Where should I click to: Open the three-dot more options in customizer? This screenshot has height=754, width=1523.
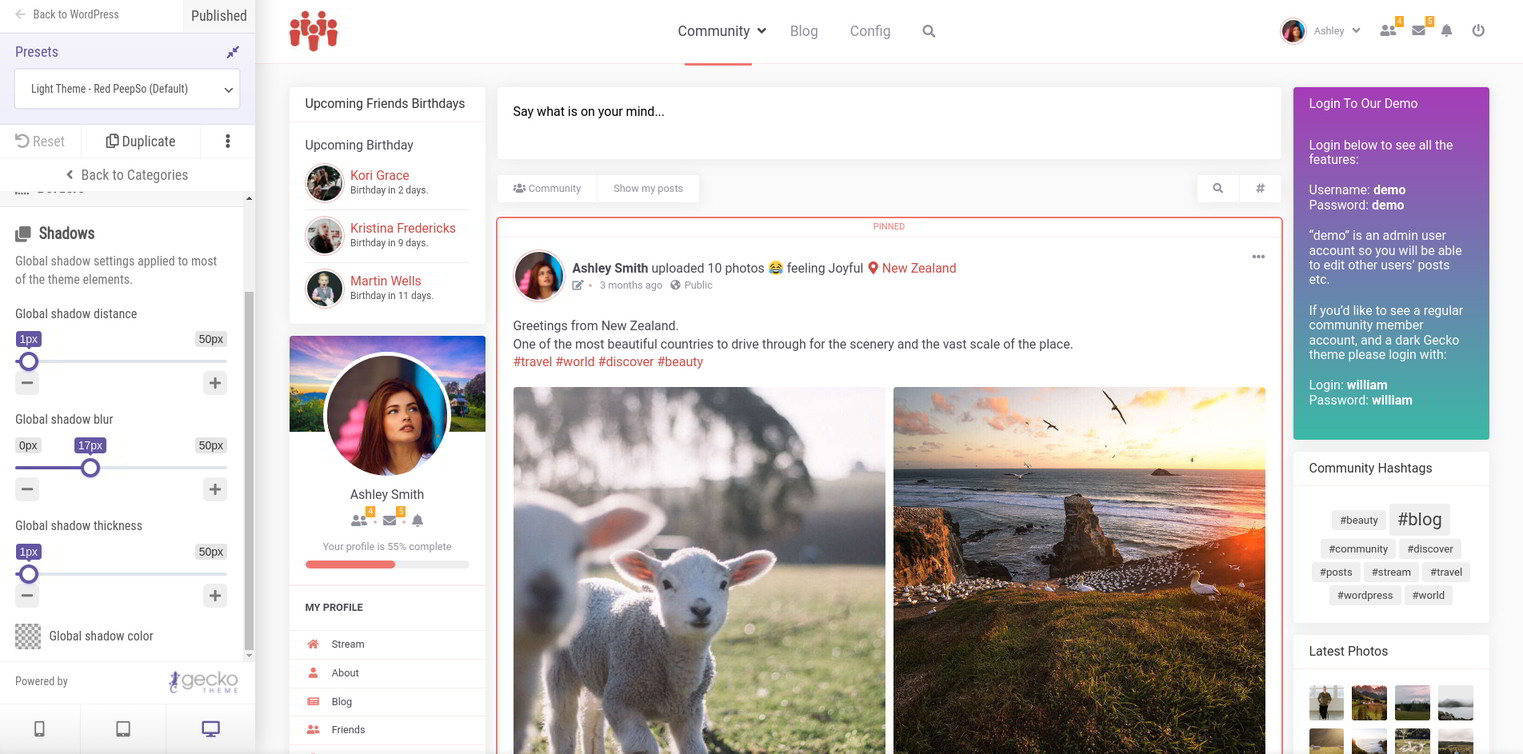pos(227,141)
